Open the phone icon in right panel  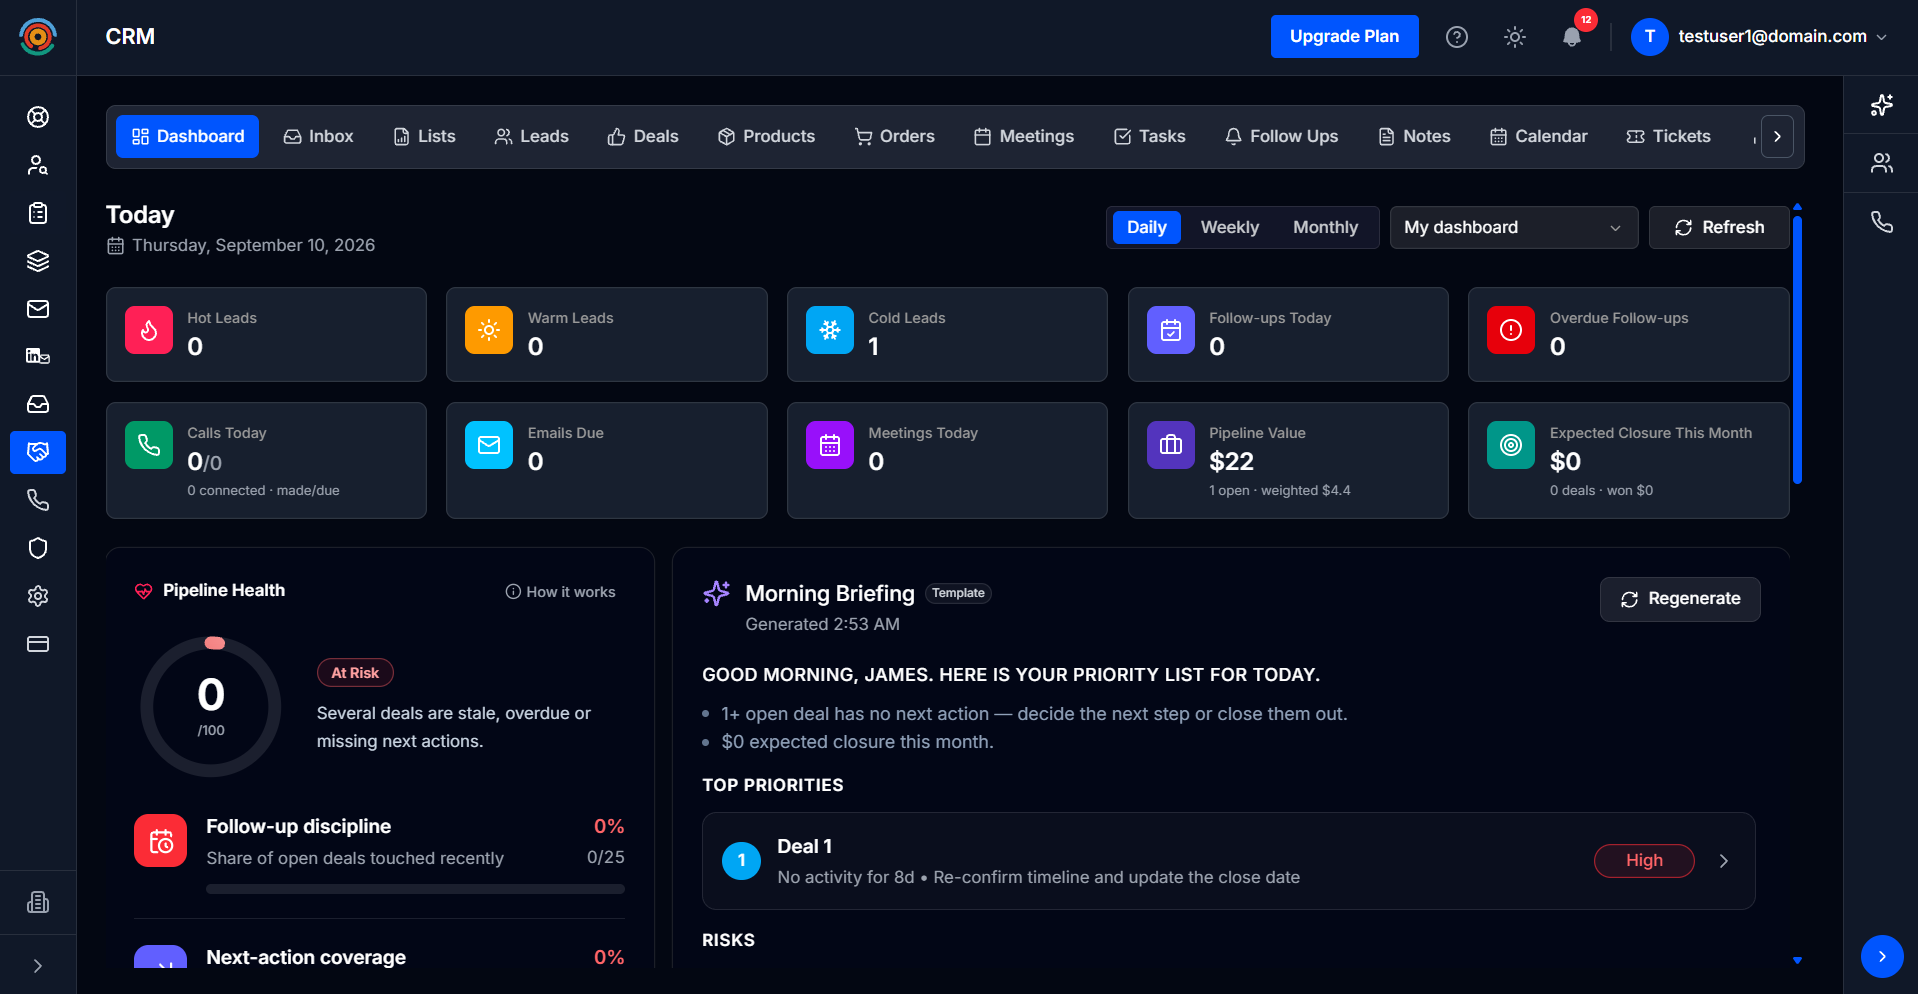click(1882, 222)
